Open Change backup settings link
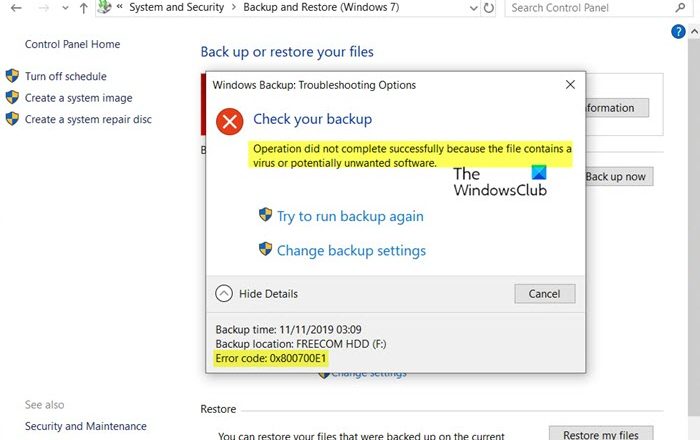 tap(351, 250)
